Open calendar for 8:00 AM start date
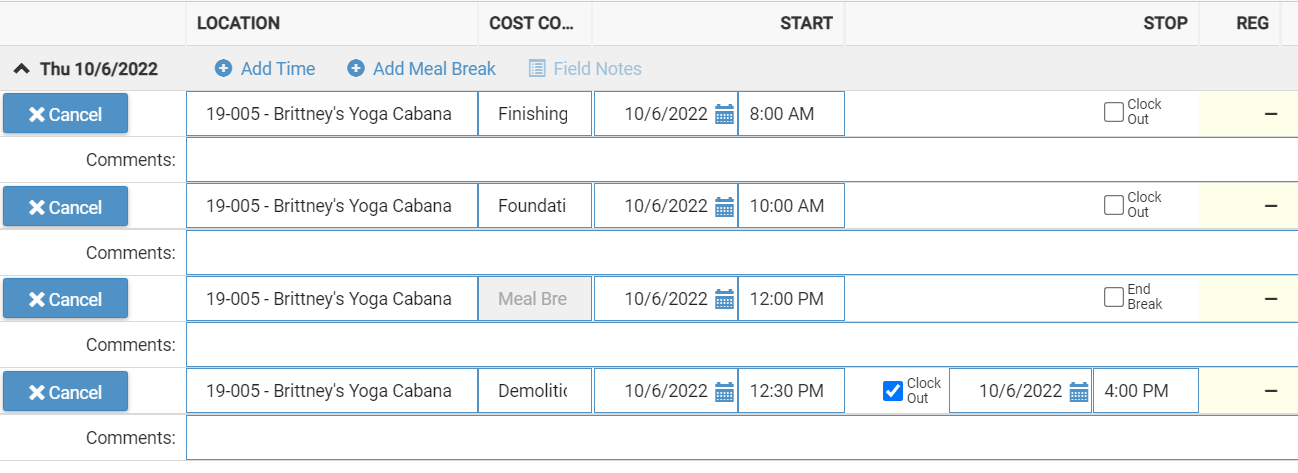Screen dimensions: 1298x473 tap(725, 114)
